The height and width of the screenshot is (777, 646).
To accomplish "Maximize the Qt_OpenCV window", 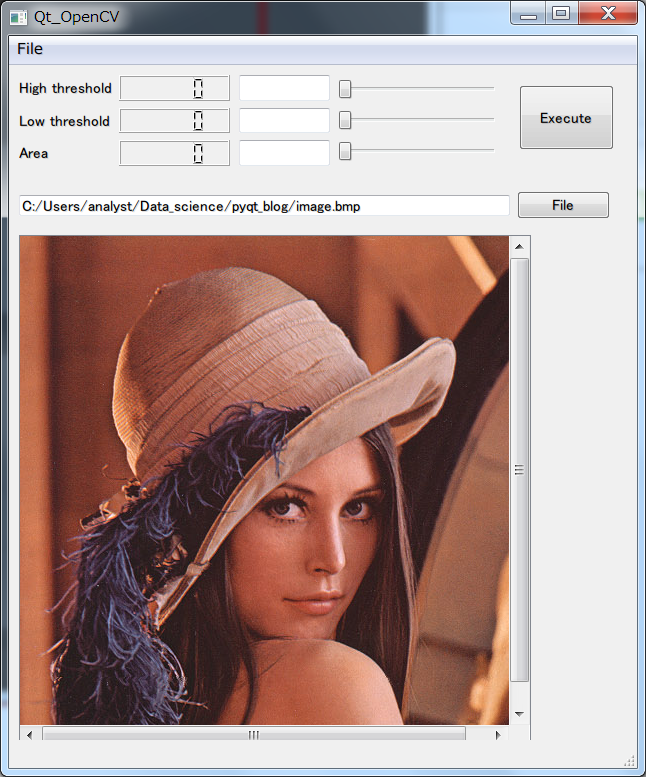I will click(561, 13).
